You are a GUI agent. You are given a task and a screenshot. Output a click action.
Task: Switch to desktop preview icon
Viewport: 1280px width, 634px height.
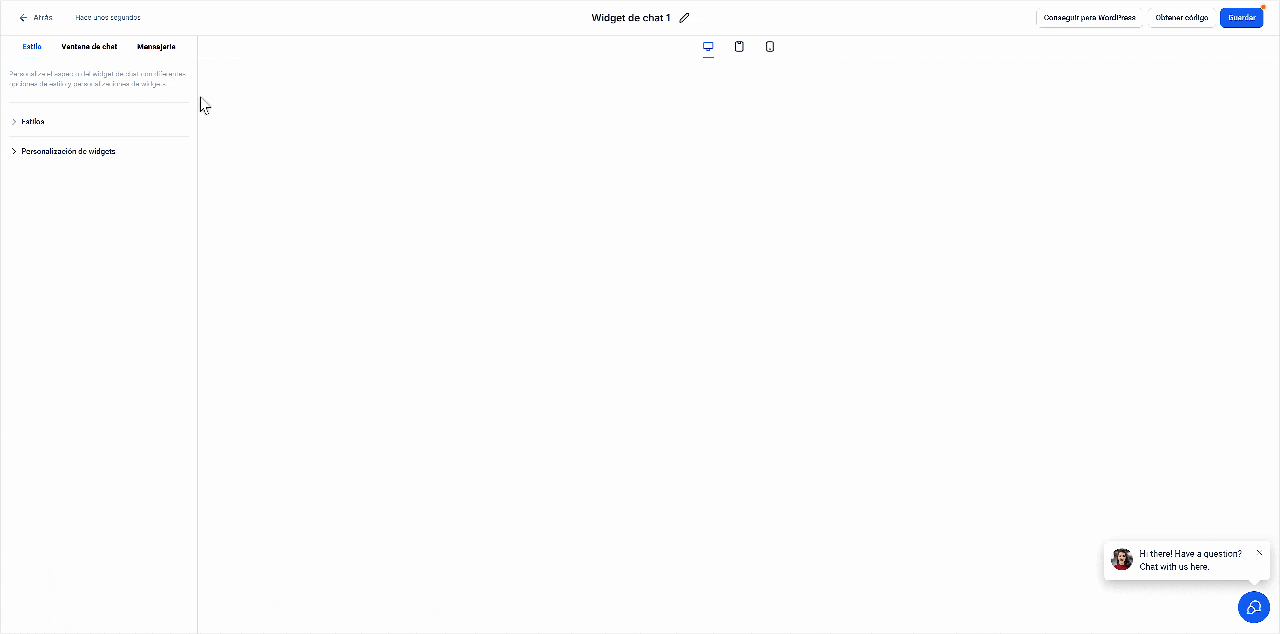[x=708, y=47]
